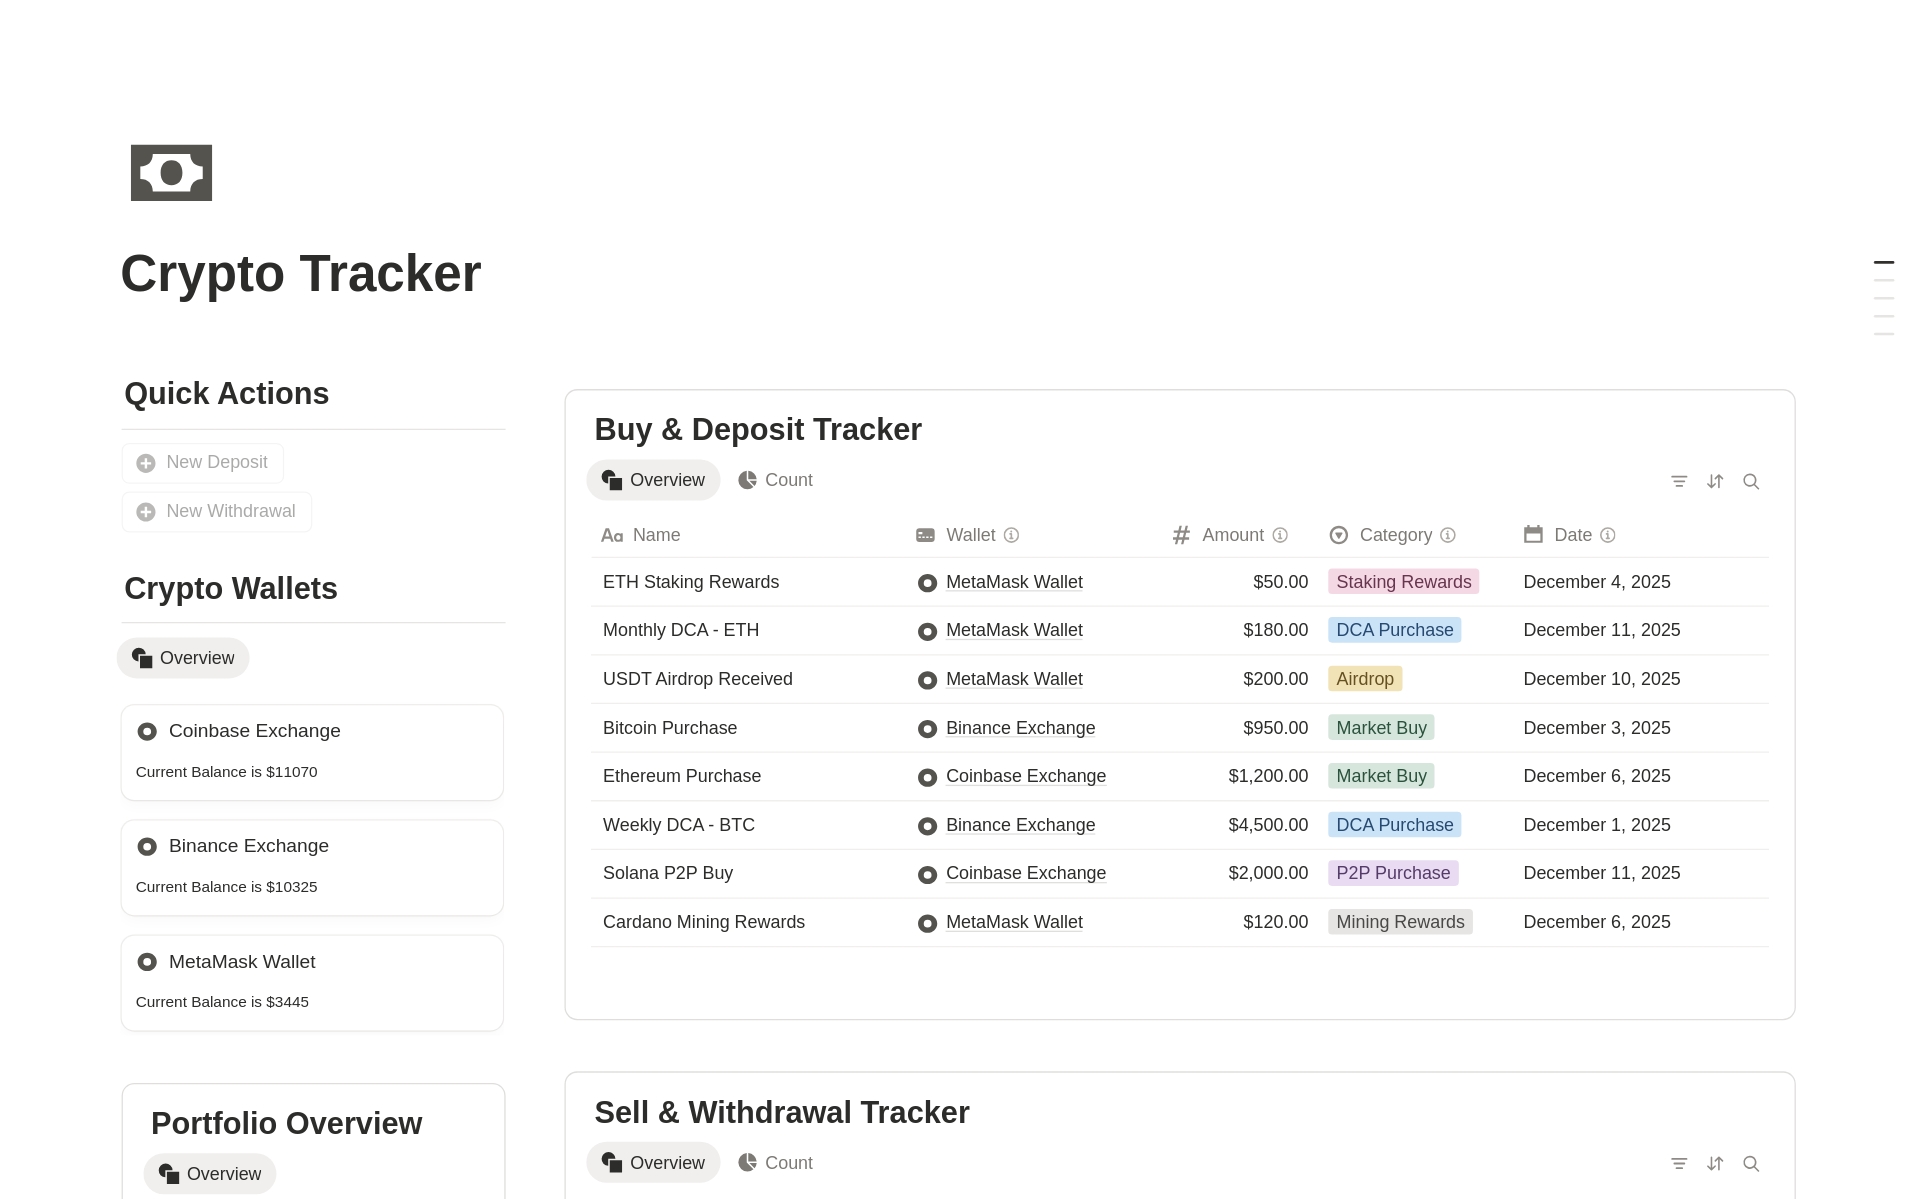Click the sort icon in Buy & Deposit Tracker
The width and height of the screenshot is (1920, 1199).
pos(1715,481)
